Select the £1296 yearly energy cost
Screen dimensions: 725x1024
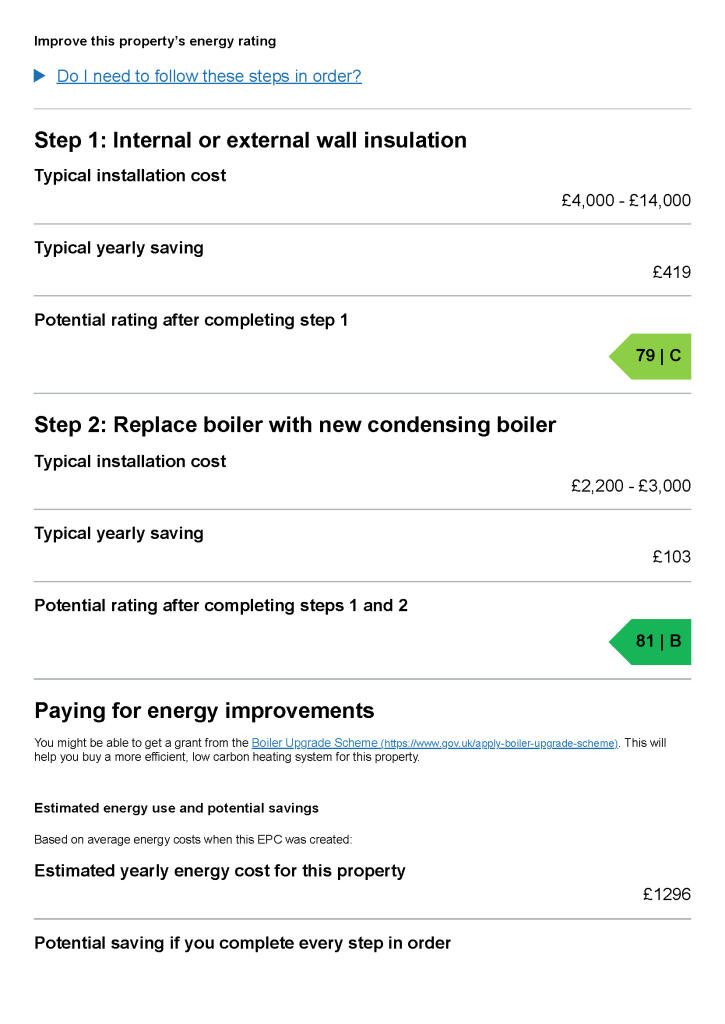click(666, 895)
